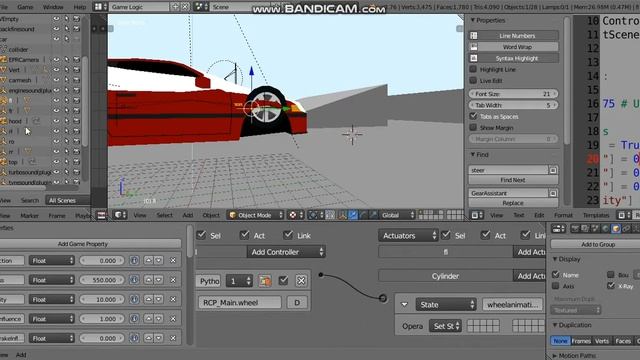Select the carmesh object in outliner
This screenshot has width=640, height=360.
pyautogui.click(x=20, y=80)
